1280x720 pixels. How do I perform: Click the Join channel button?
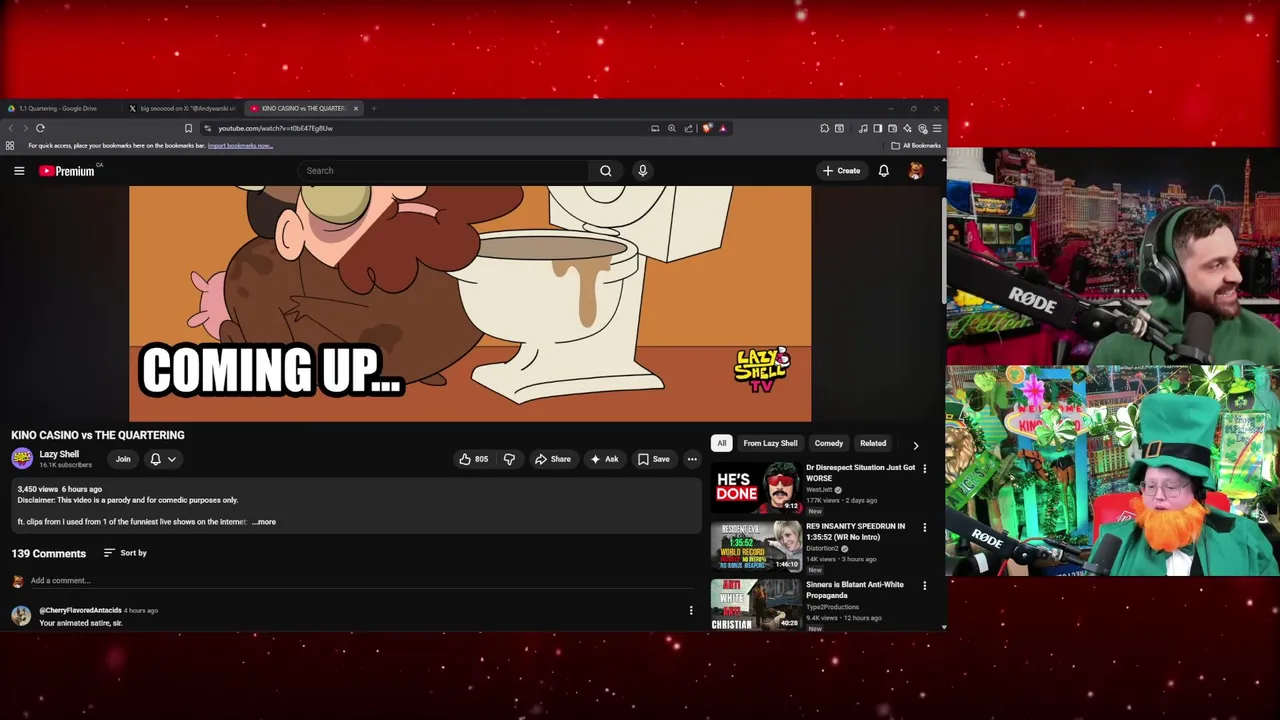tap(123, 459)
